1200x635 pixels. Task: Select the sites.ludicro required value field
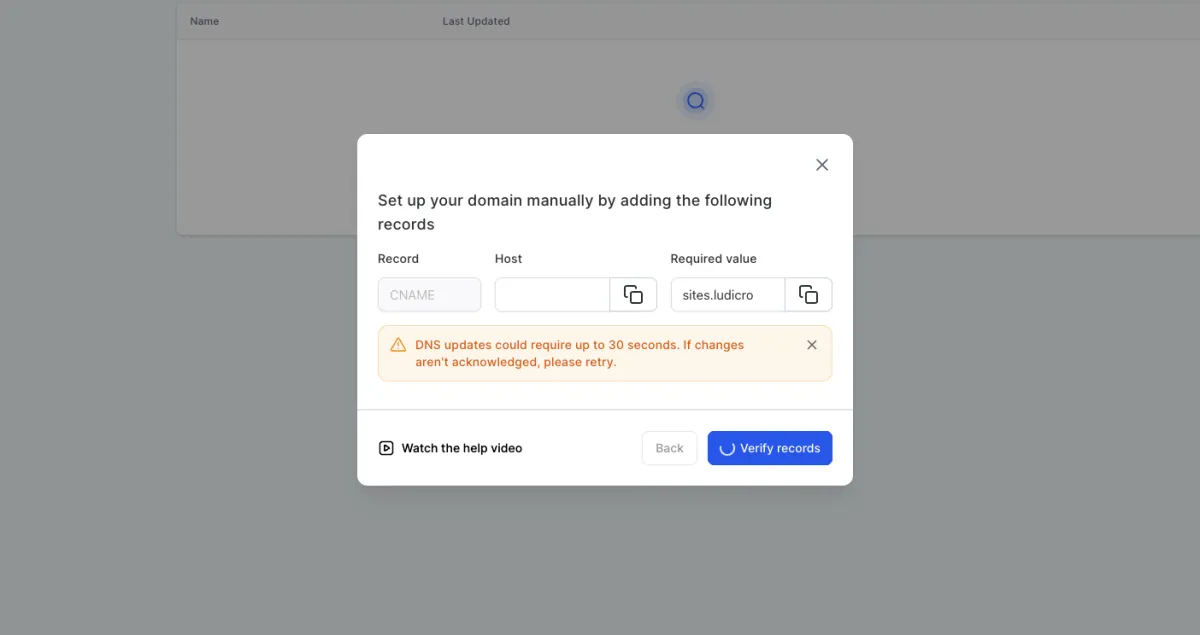point(727,295)
